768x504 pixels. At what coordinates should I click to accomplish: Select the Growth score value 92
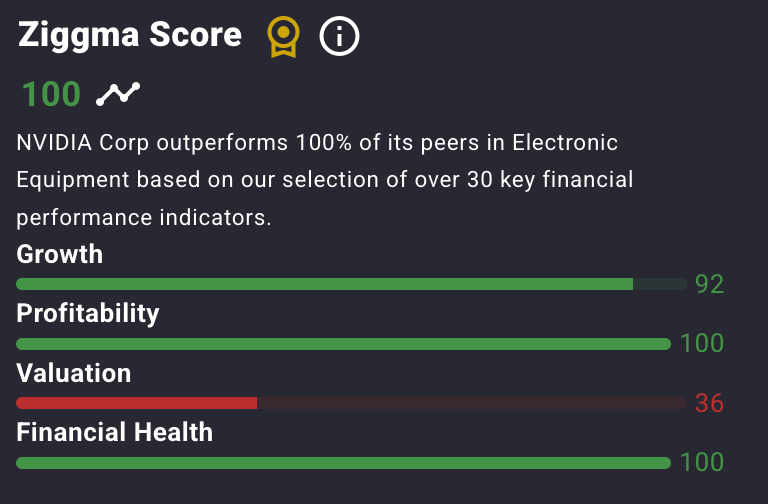709,284
